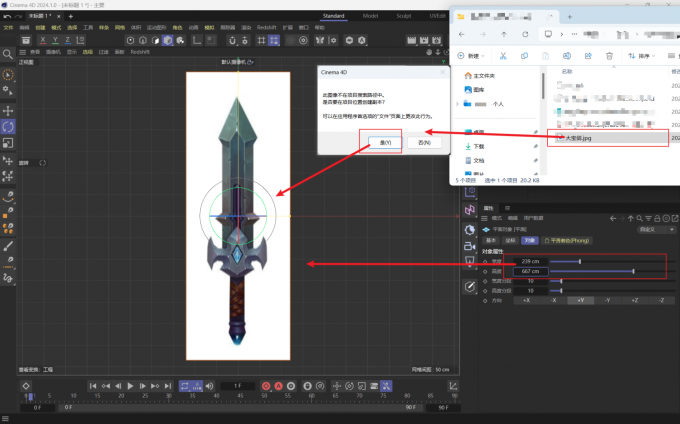Open Edit Render Settings clapperboard icon
The width and height of the screenshot is (680, 424).
(x=436, y=40)
